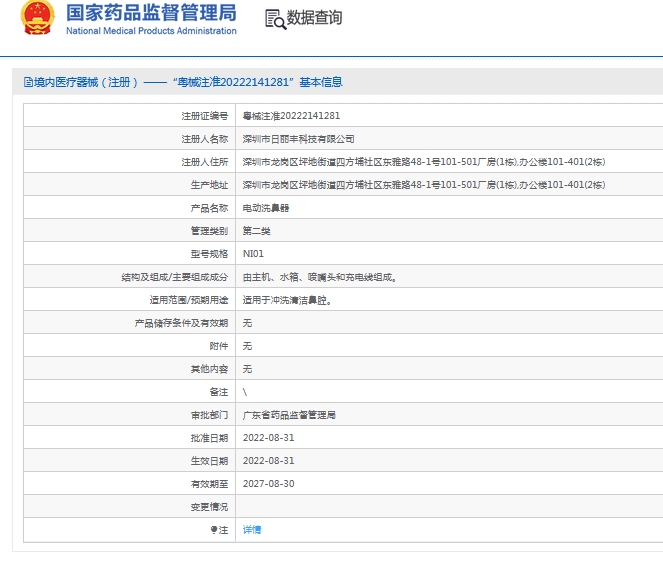Open the 数据查询 data query link
663x561 pixels.
click(x=314, y=18)
